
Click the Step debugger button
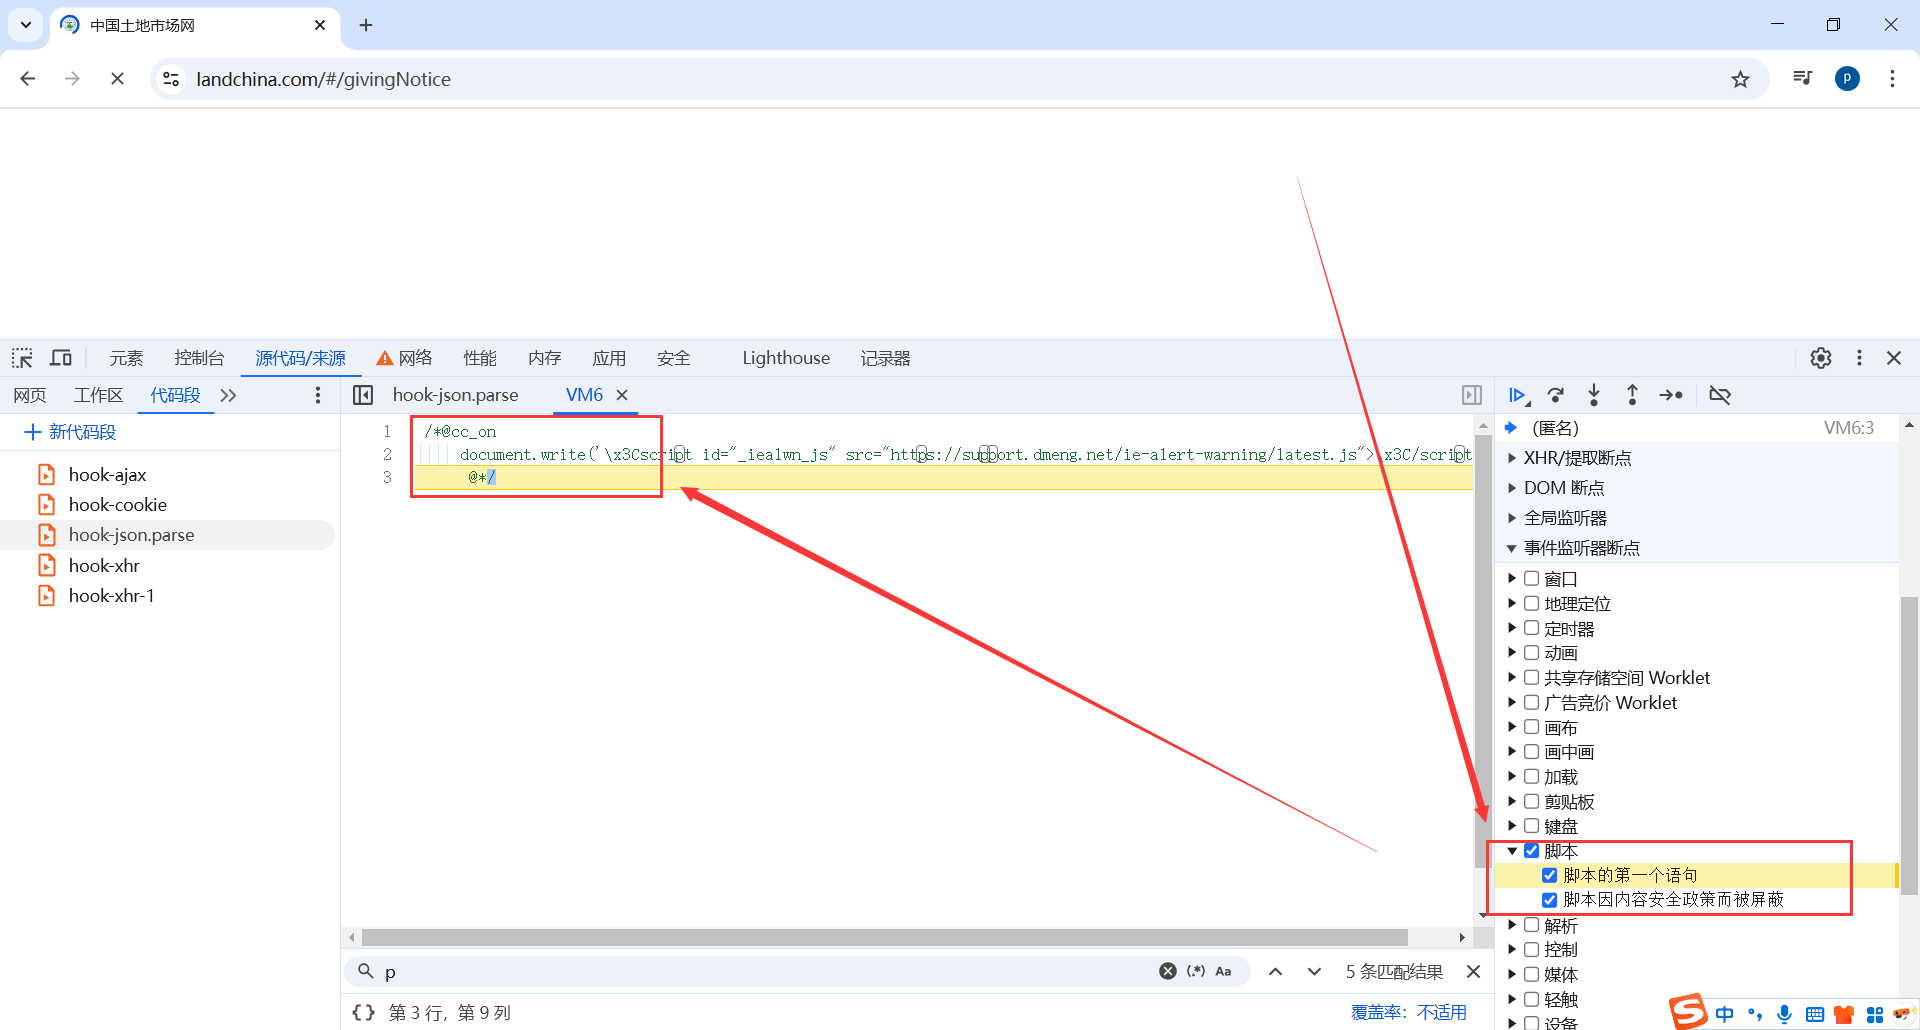pyautogui.click(x=1671, y=395)
